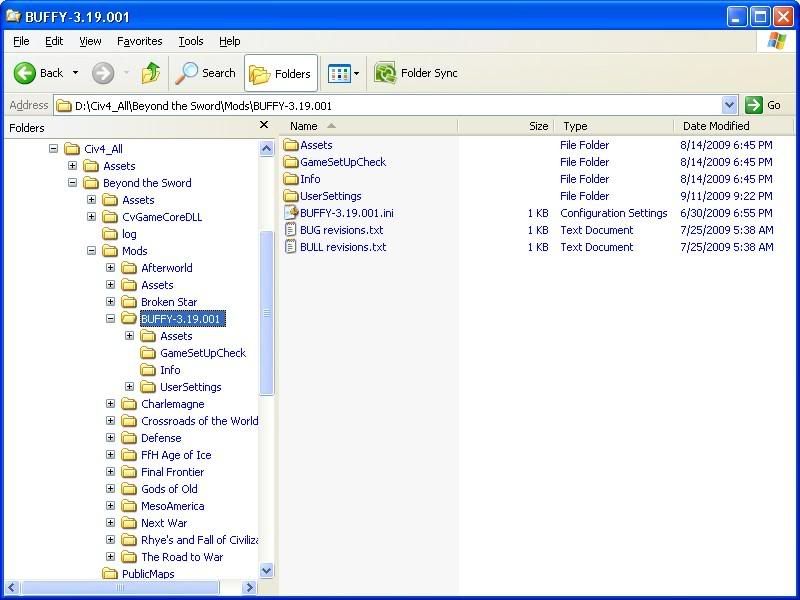Image resolution: width=800 pixels, height=600 pixels.
Task: Select BULL revisions.txt file icon
Action: (291, 247)
